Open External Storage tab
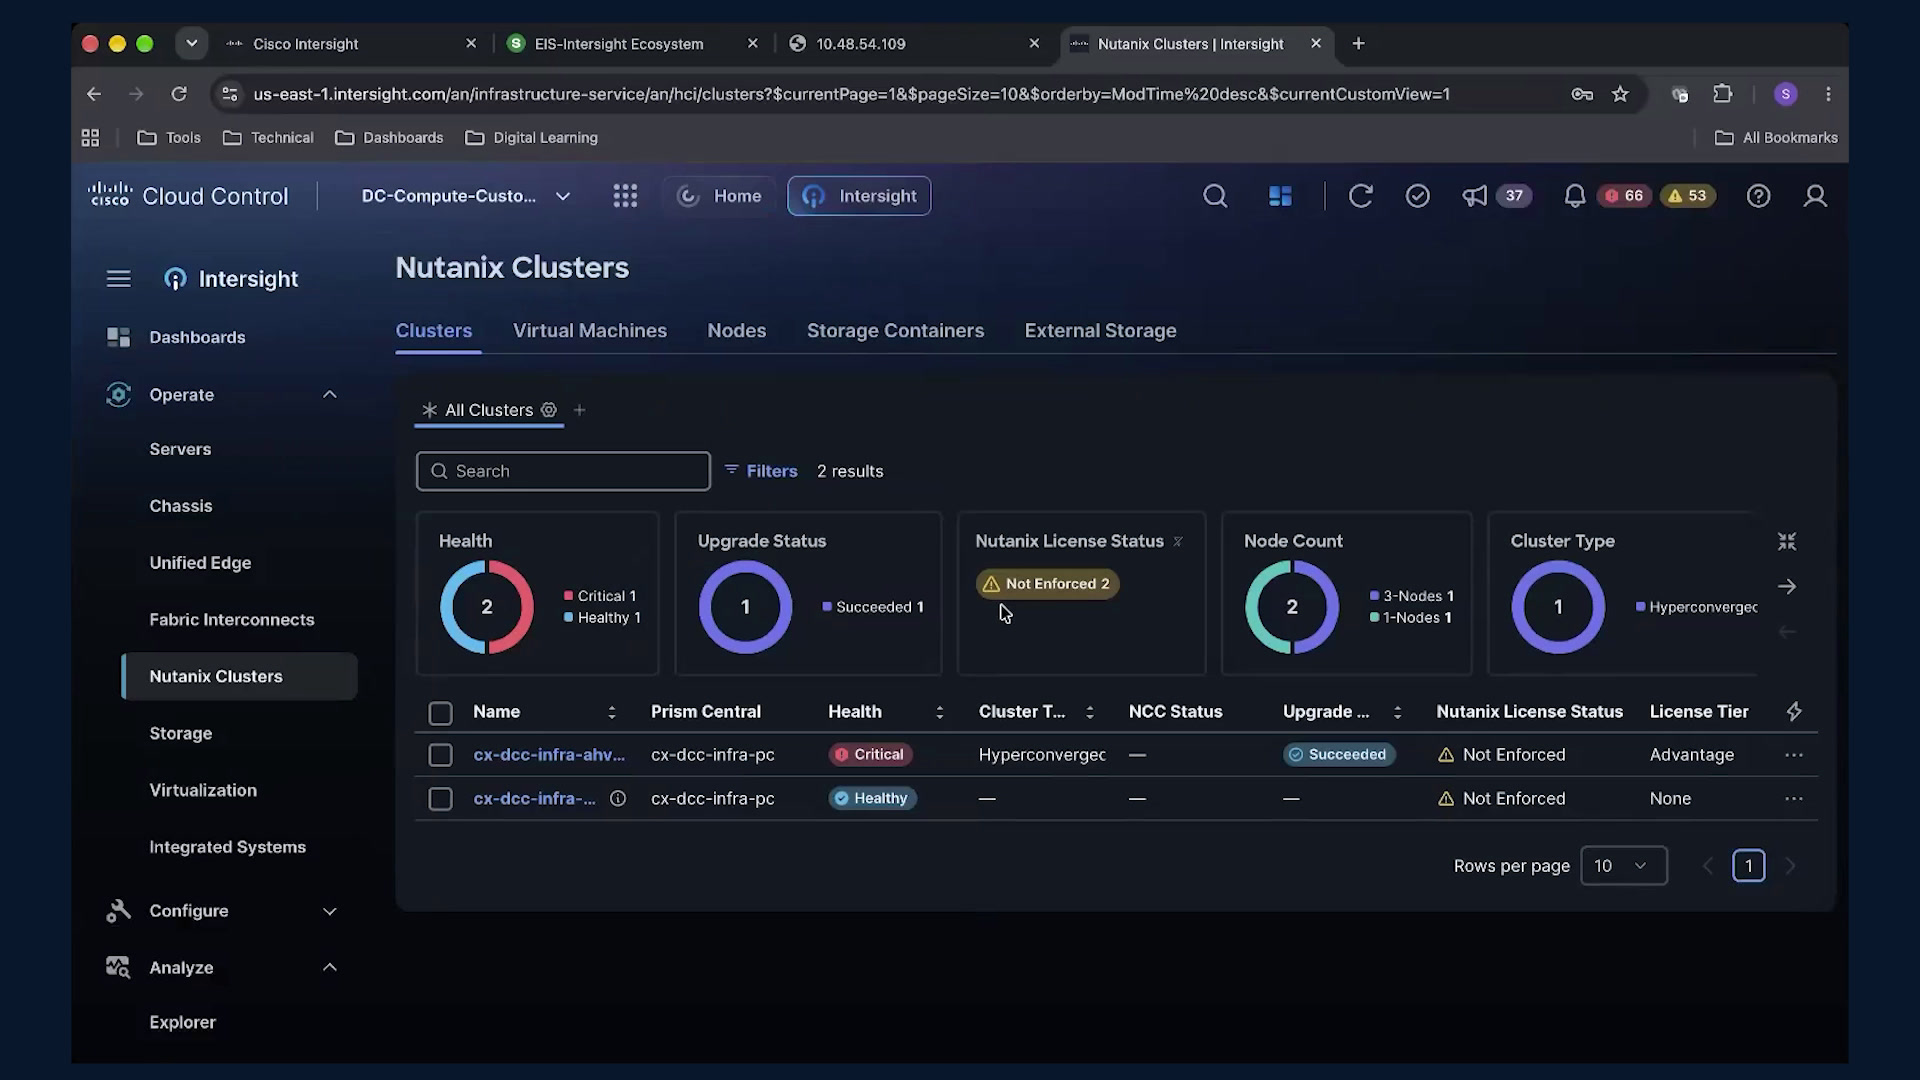The width and height of the screenshot is (1920, 1080). tap(1100, 331)
